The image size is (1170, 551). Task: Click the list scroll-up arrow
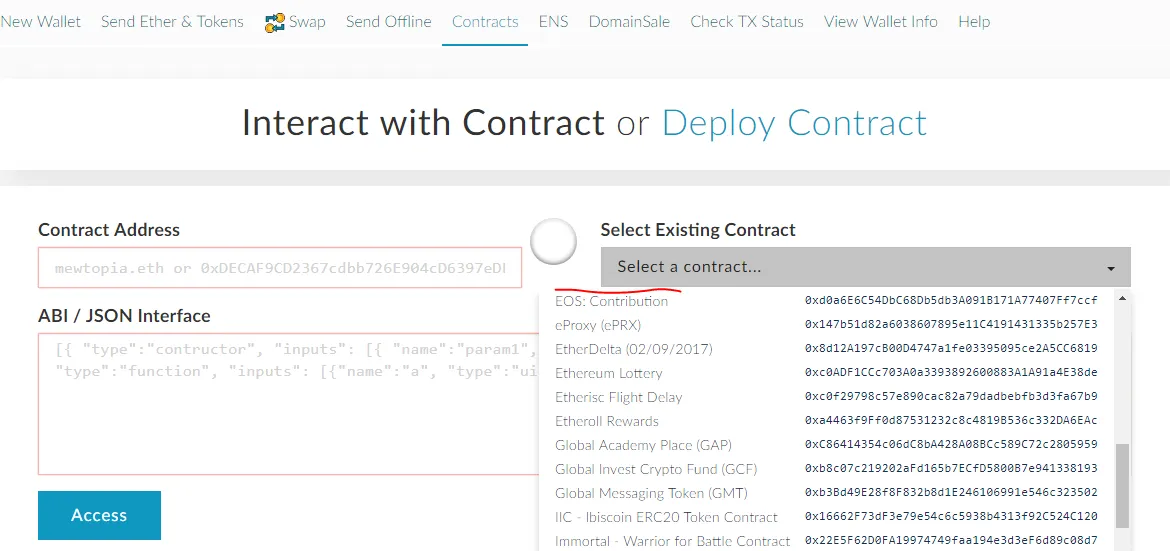click(x=1121, y=299)
